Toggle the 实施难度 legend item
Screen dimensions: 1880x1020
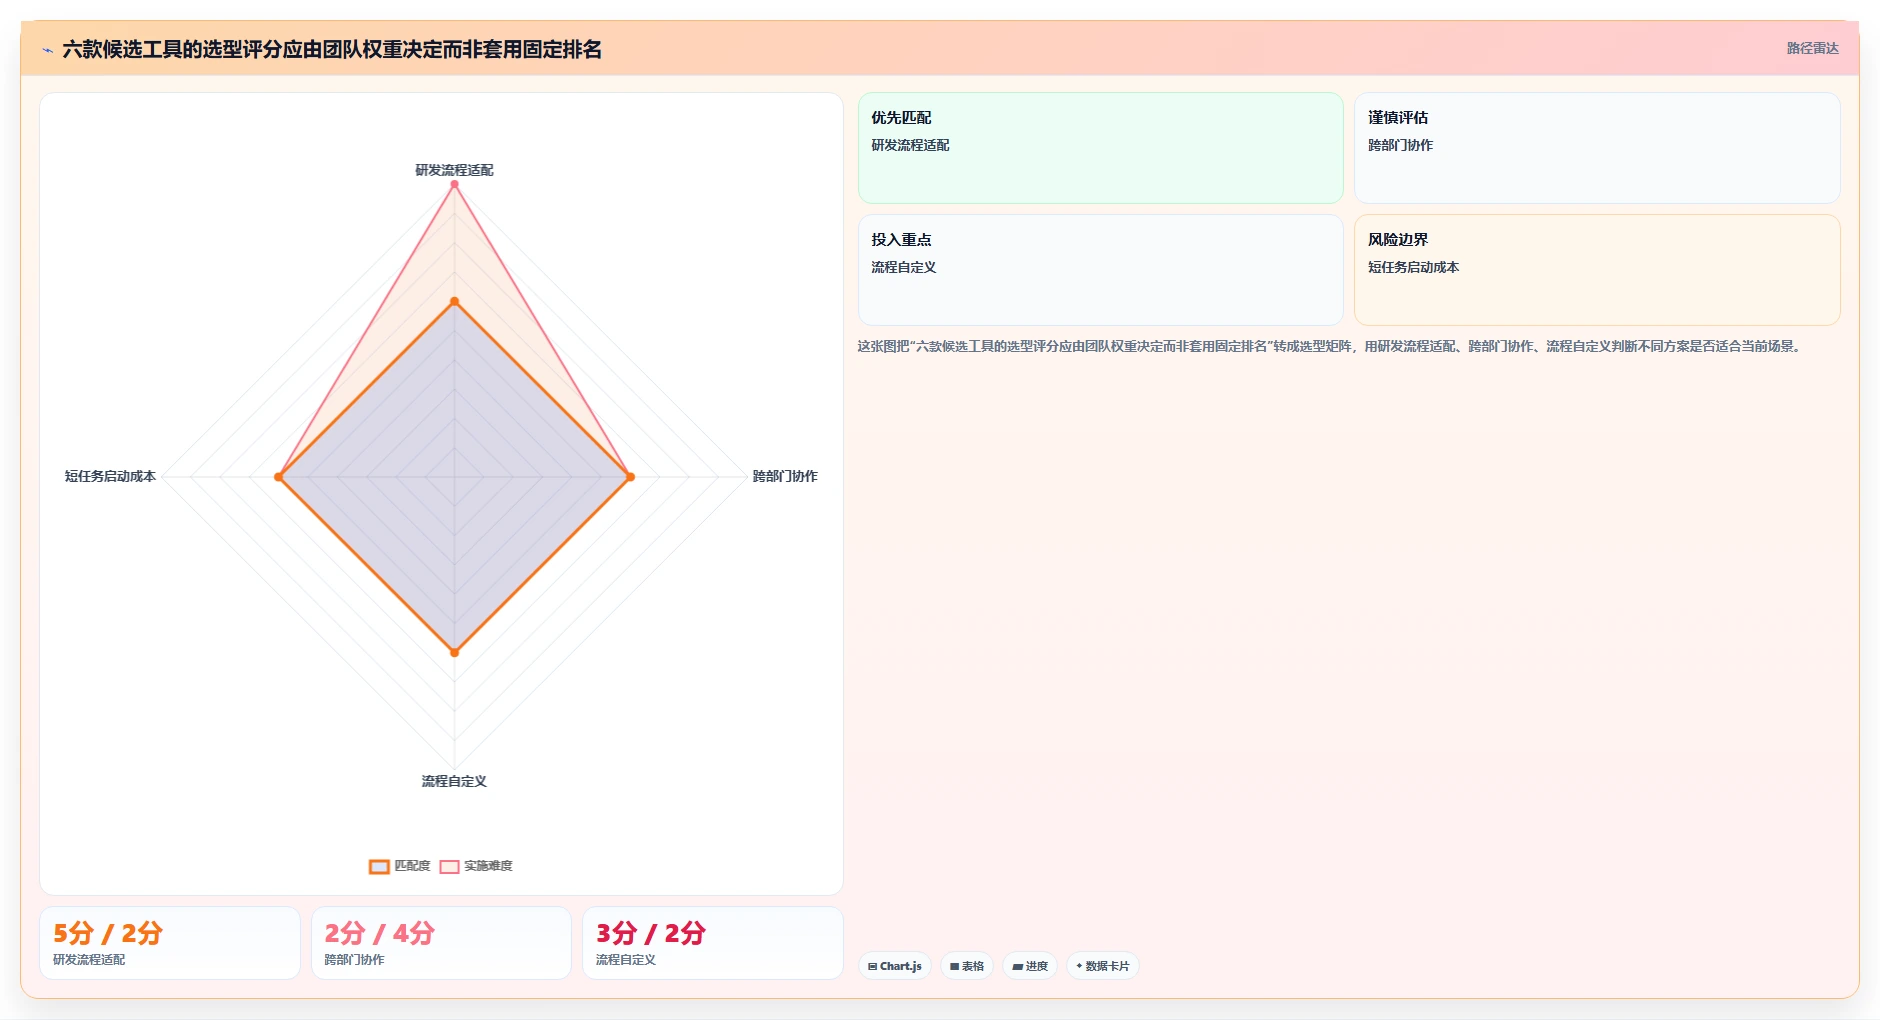tap(476, 866)
